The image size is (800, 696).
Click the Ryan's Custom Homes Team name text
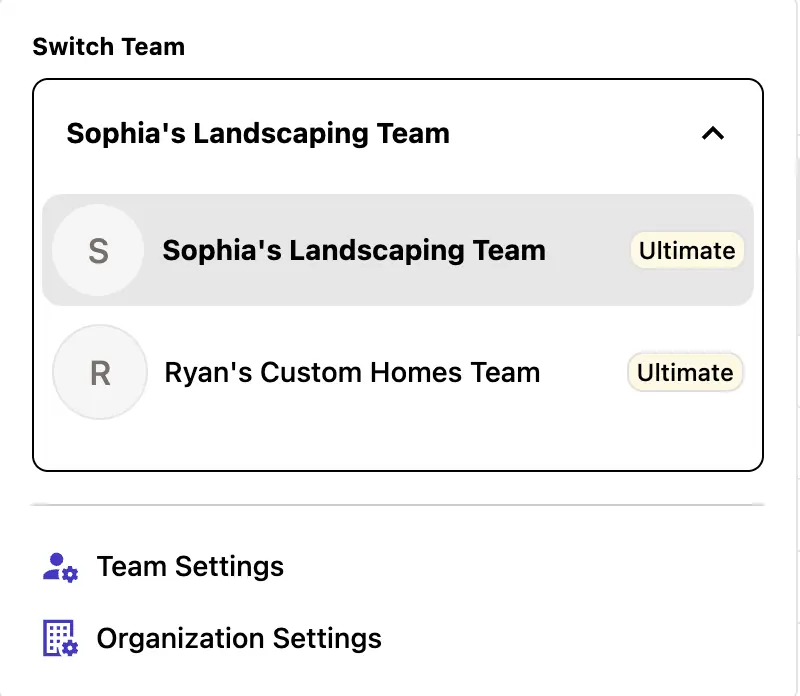pos(352,373)
